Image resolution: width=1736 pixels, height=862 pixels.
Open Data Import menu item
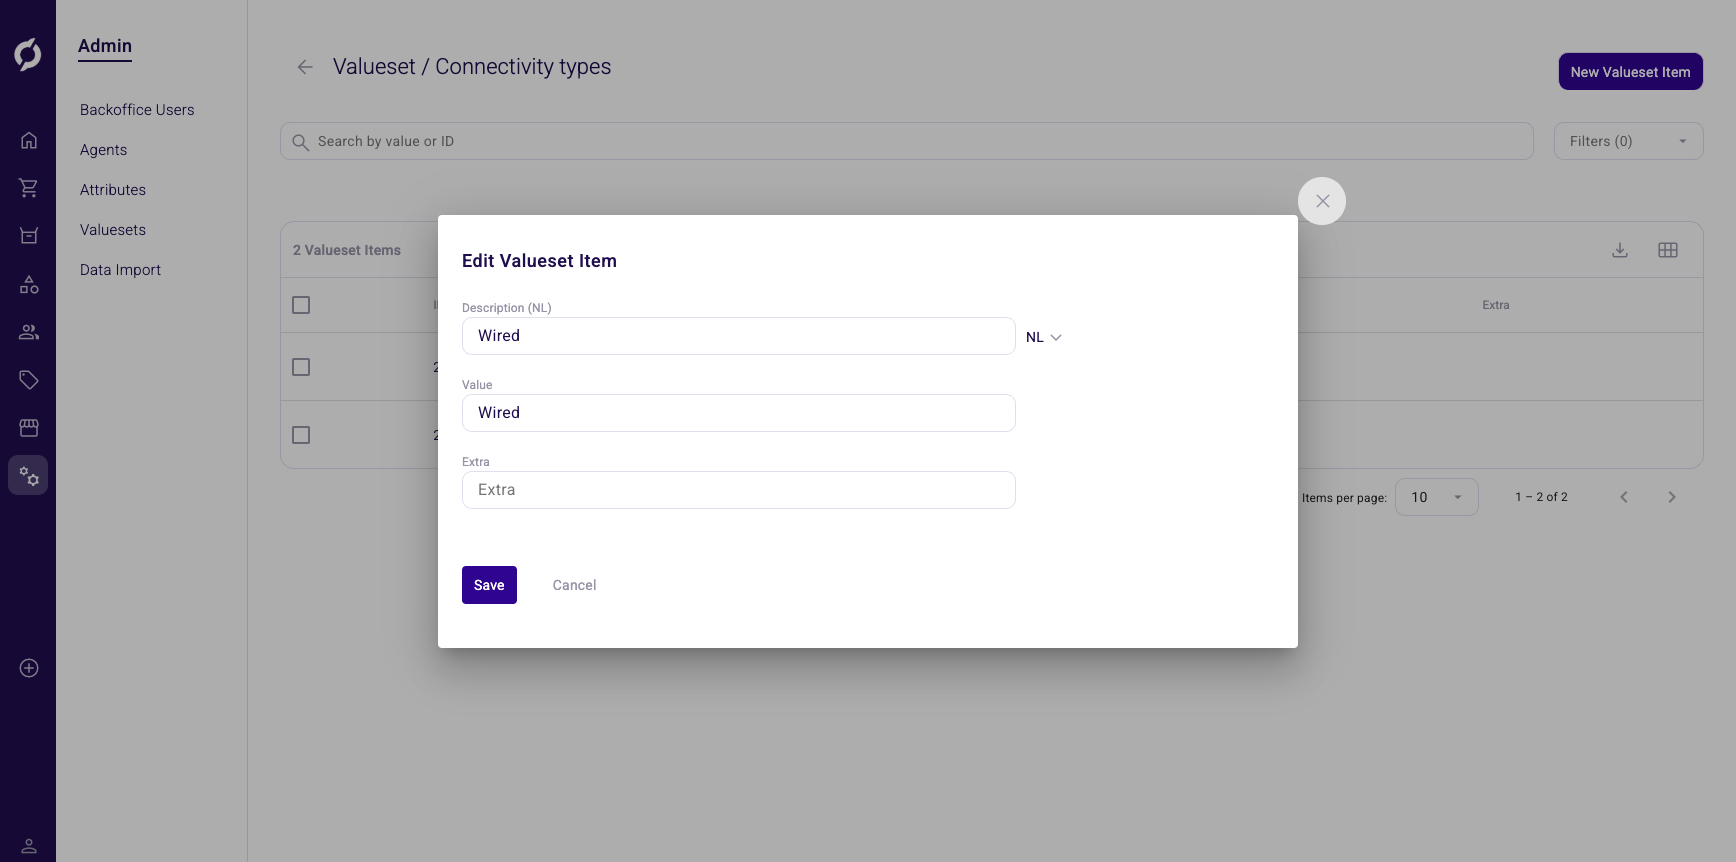coord(120,270)
